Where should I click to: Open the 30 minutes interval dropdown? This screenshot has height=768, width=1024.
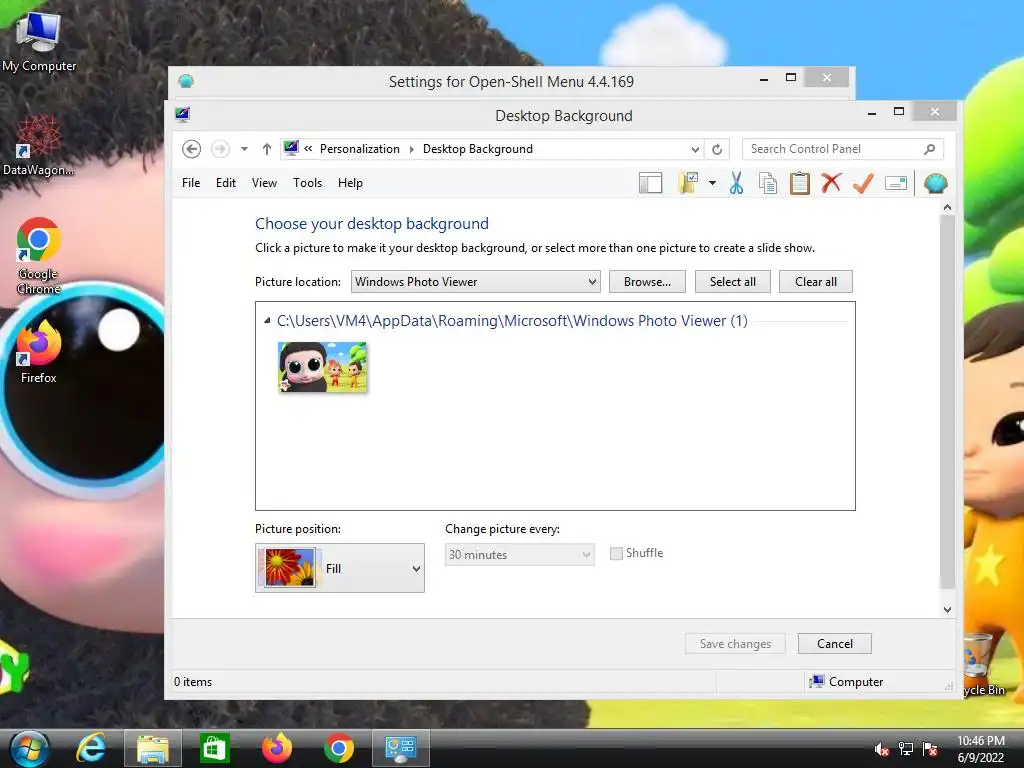[520, 554]
